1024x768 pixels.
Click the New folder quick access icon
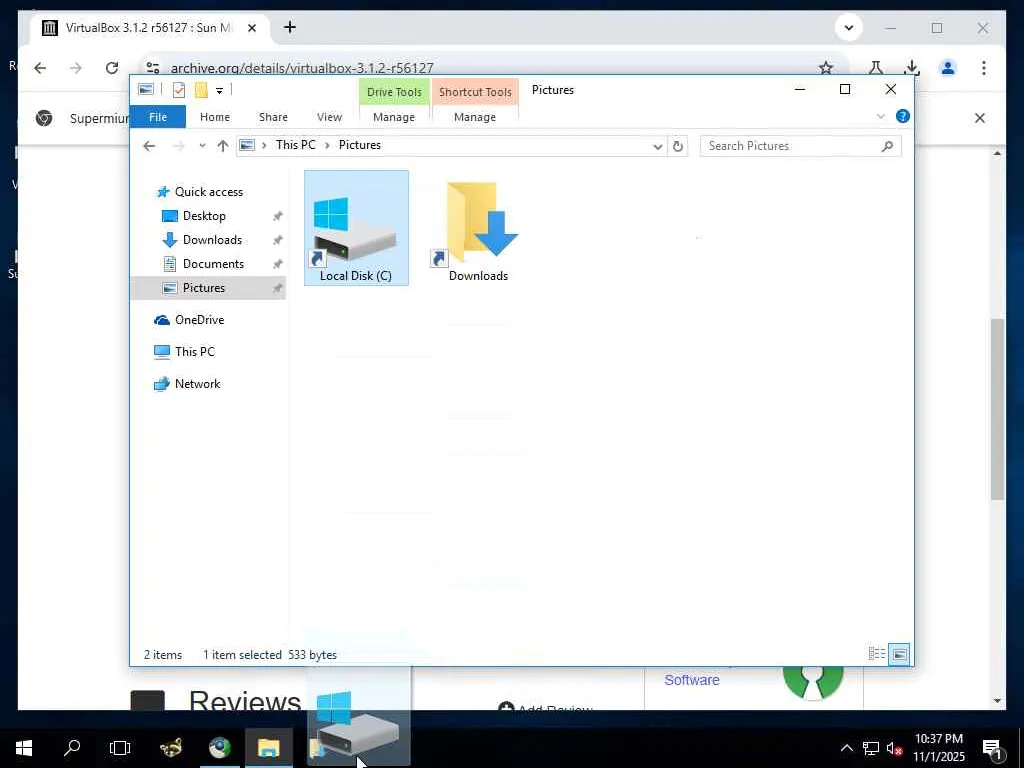[201, 90]
